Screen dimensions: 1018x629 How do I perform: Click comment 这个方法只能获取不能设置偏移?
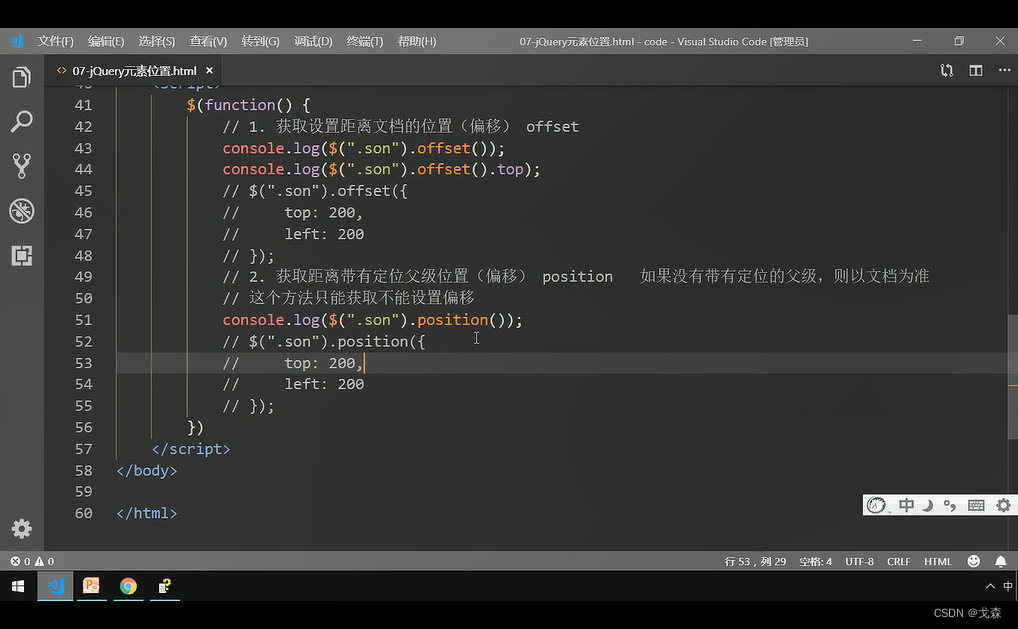click(x=349, y=299)
